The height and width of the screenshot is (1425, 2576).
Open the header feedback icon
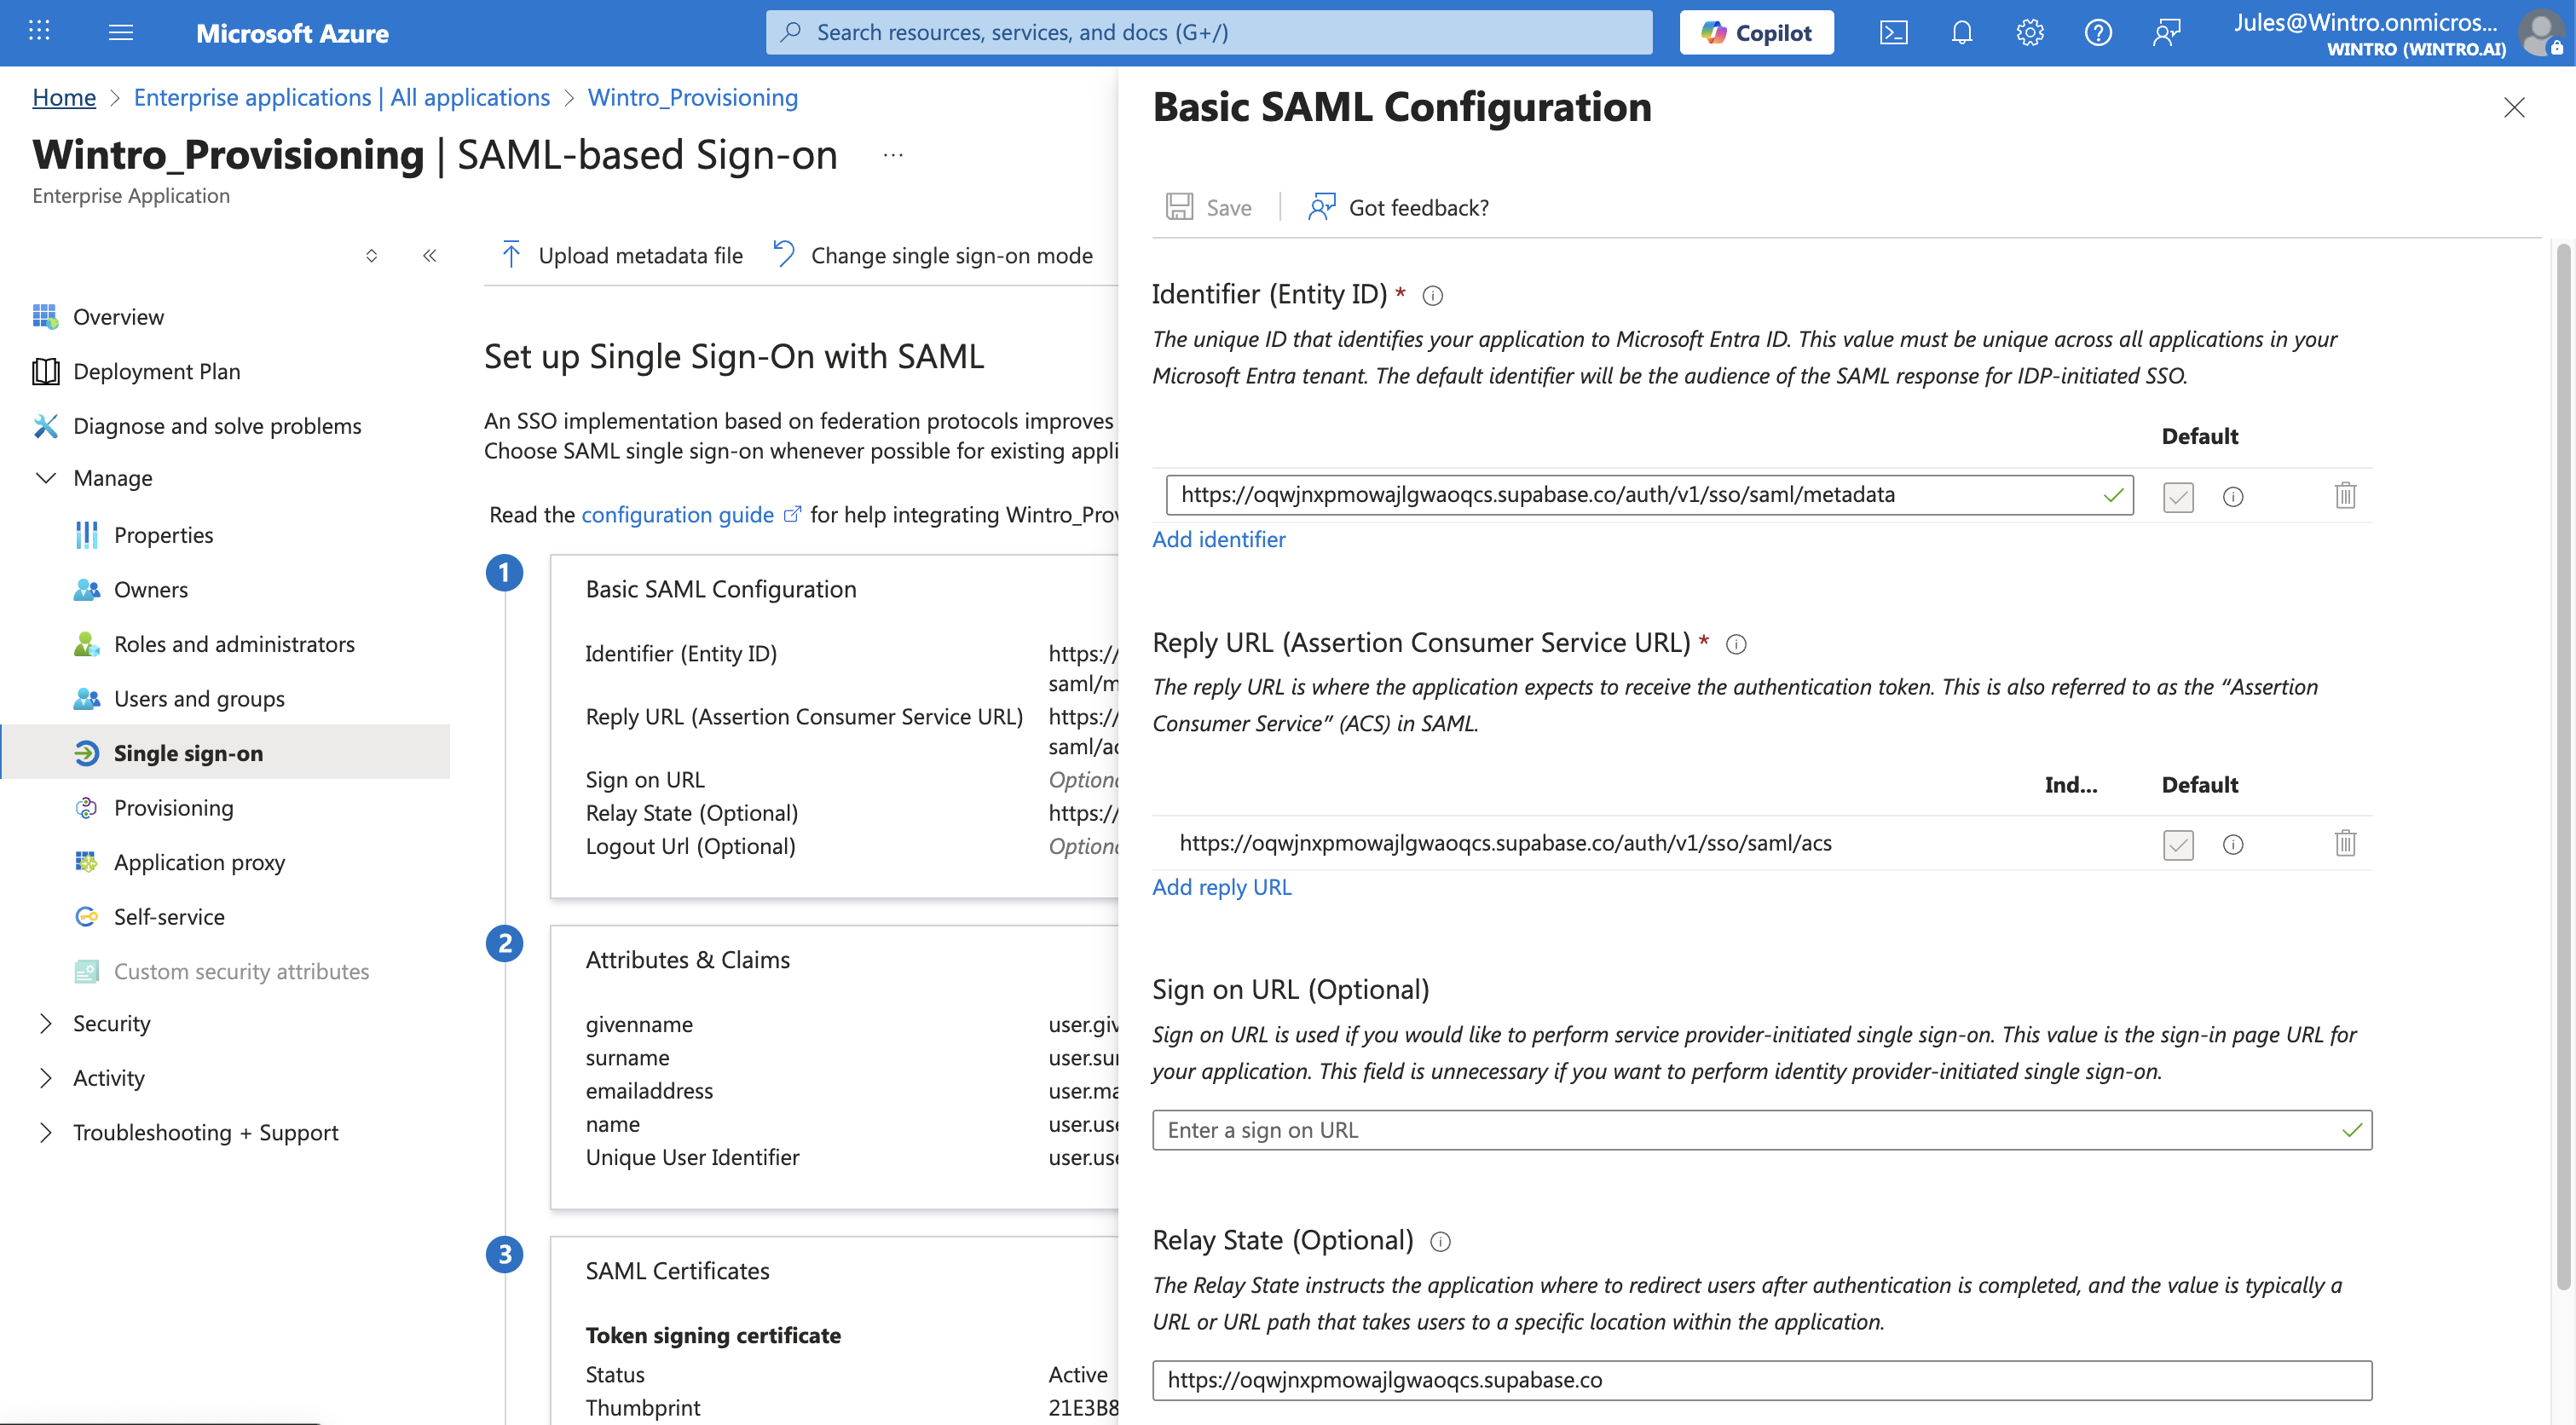2165,32
